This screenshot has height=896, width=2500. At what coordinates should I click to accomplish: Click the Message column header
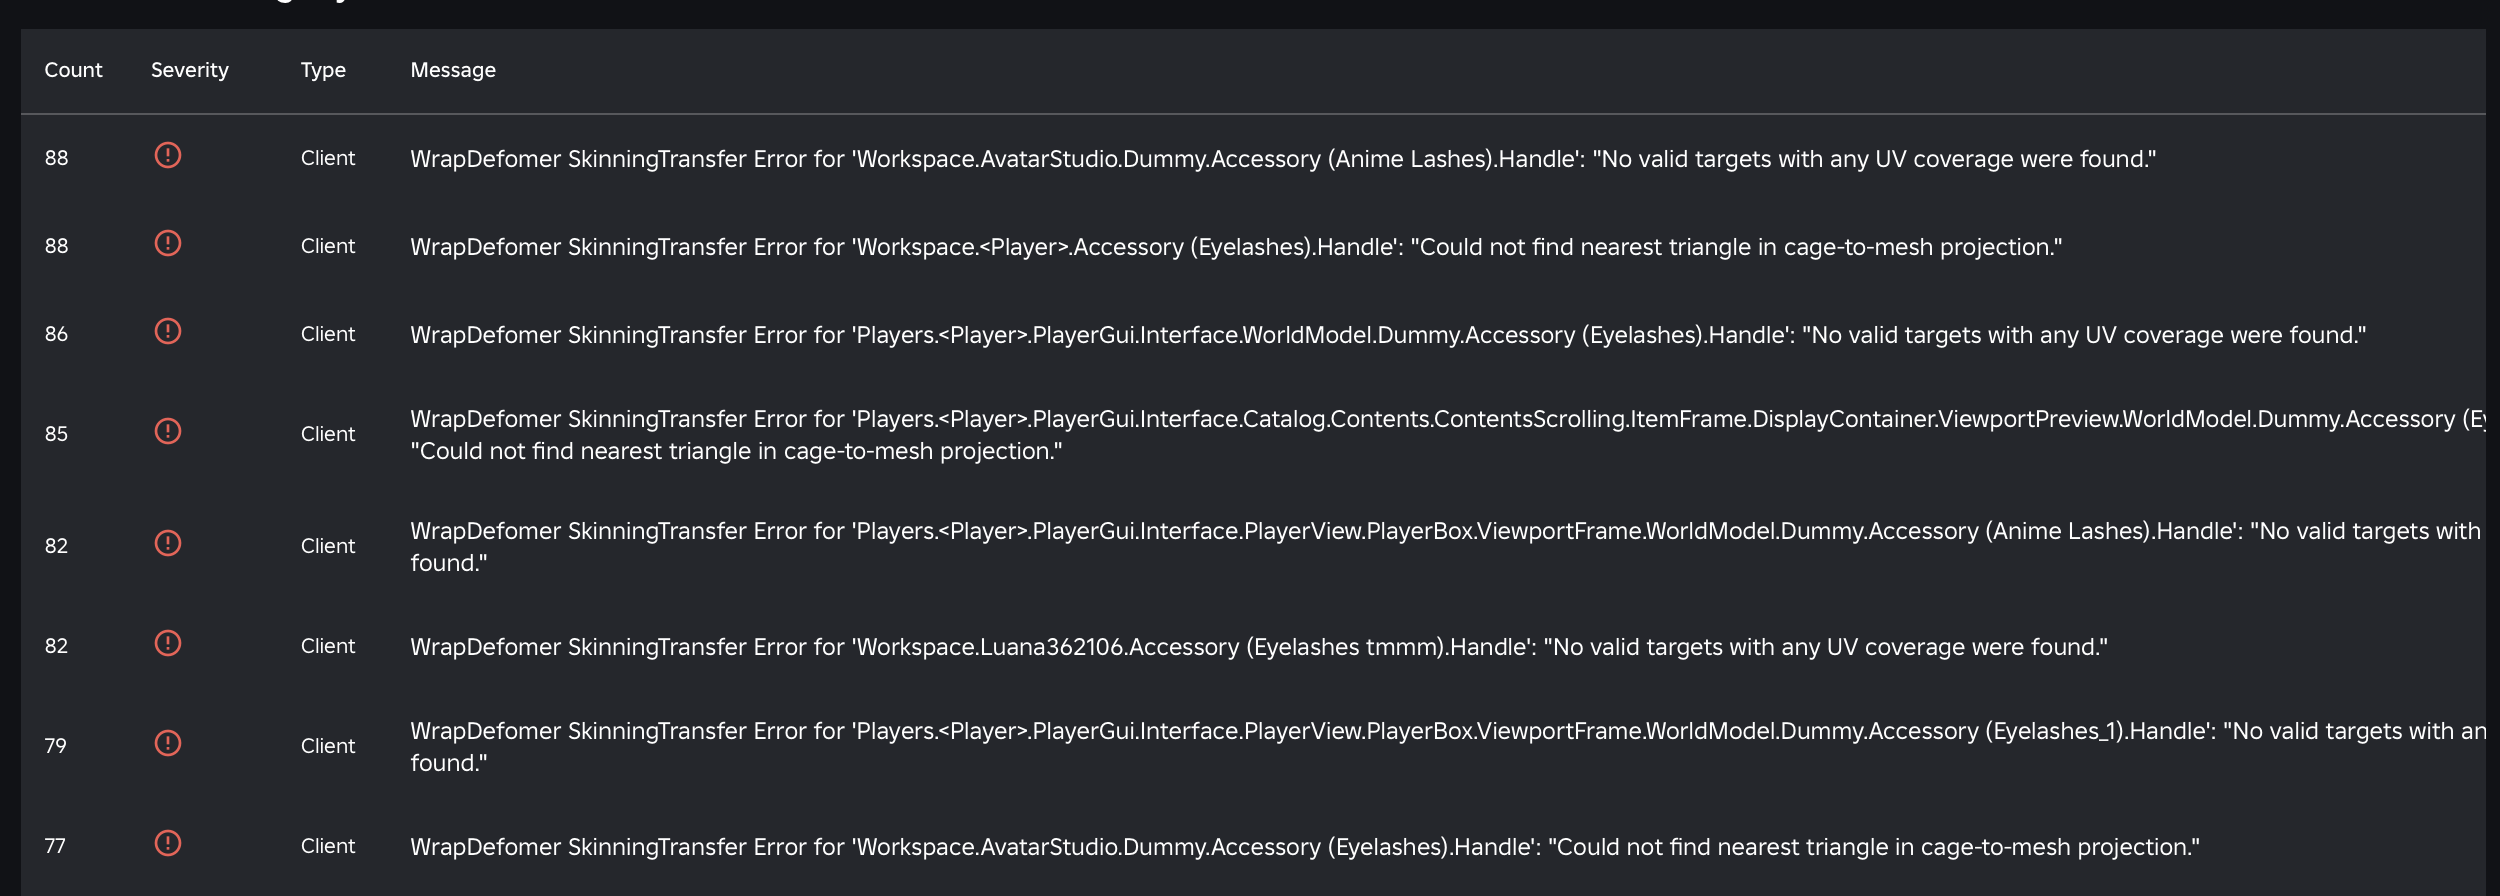tap(453, 70)
